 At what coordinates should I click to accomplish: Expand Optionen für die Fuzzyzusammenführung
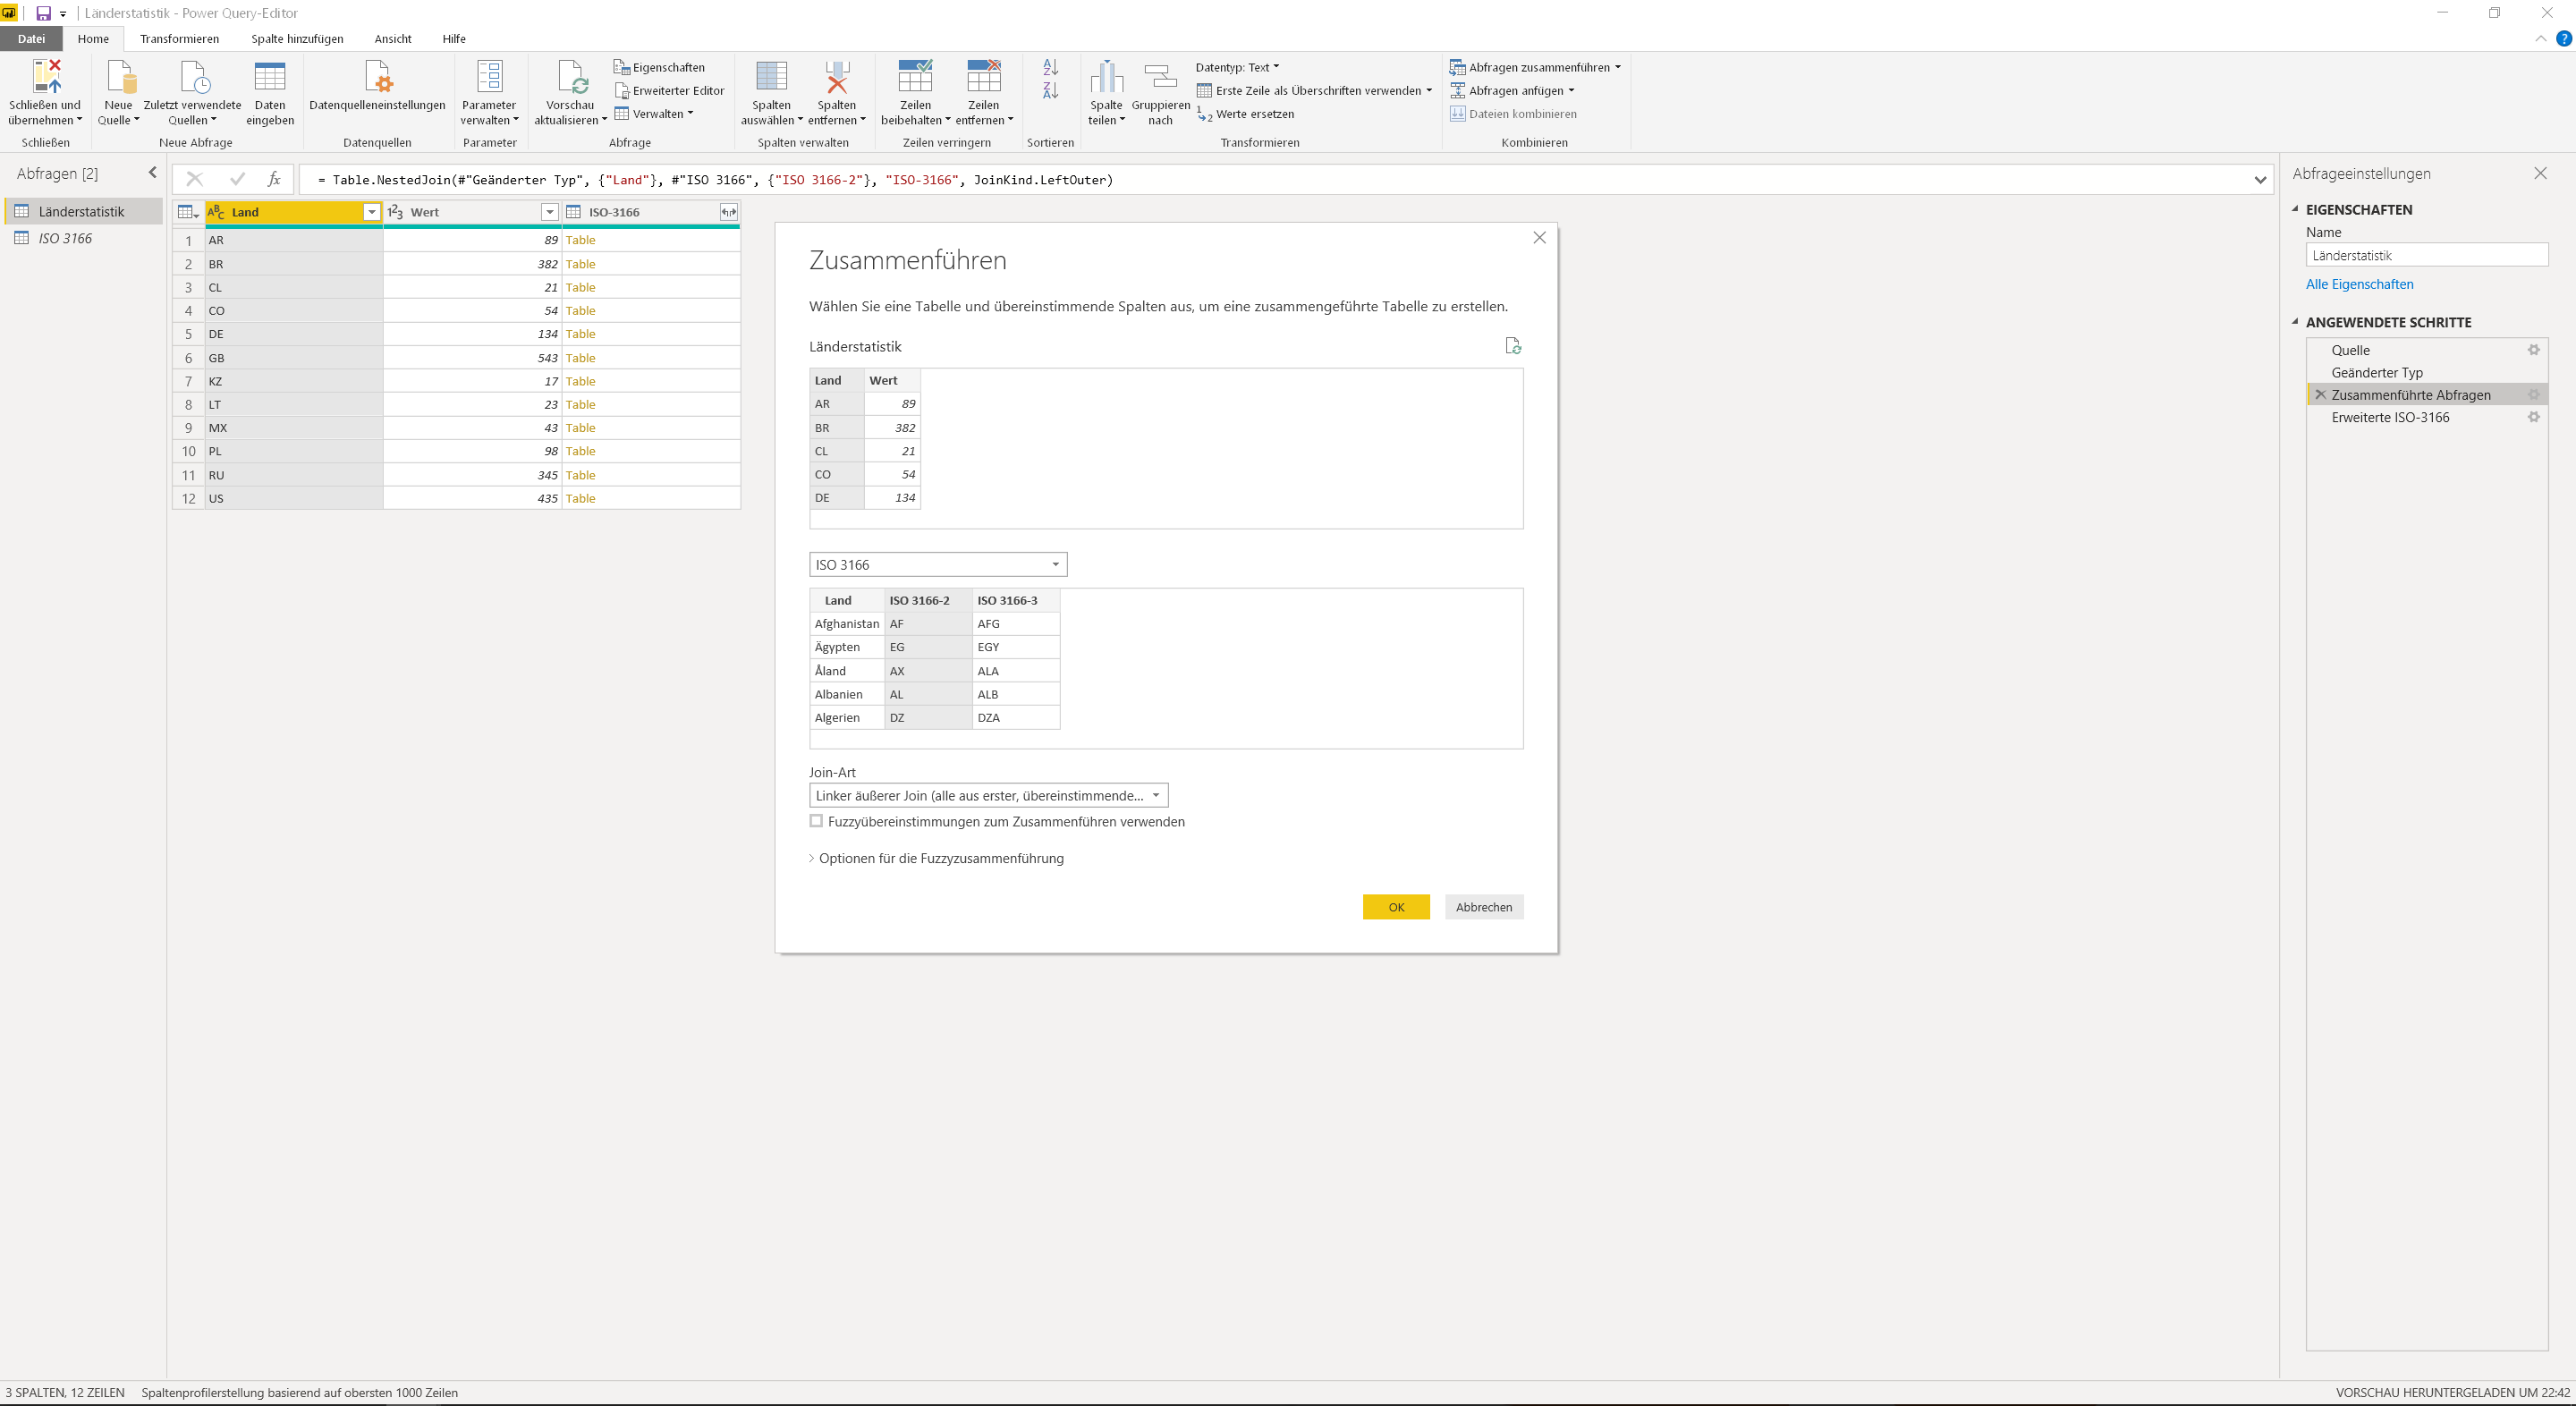coord(936,858)
